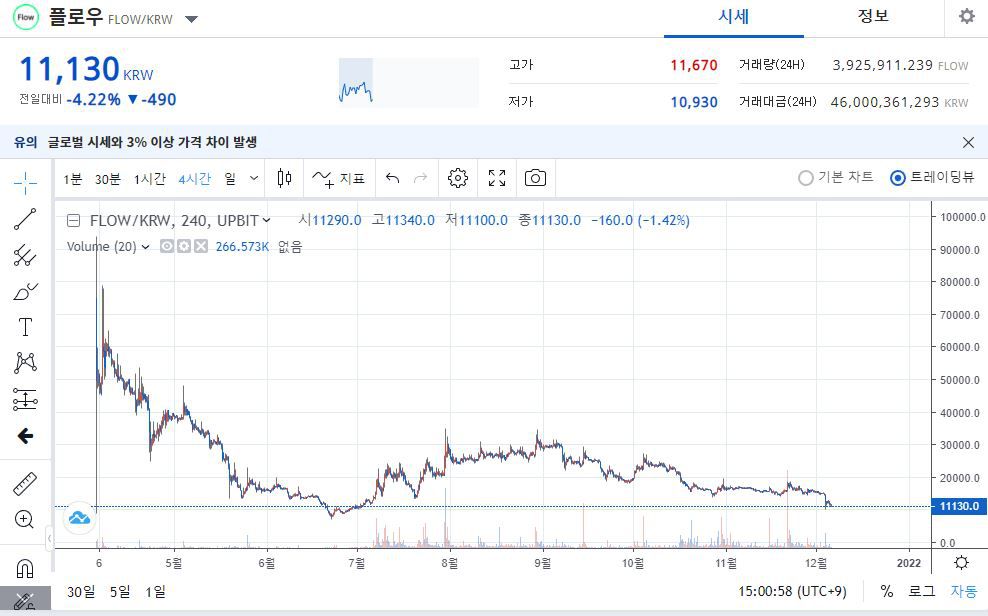This screenshot has height=616, width=988.
Task: Toggle percent scale mode
Action: point(887,591)
